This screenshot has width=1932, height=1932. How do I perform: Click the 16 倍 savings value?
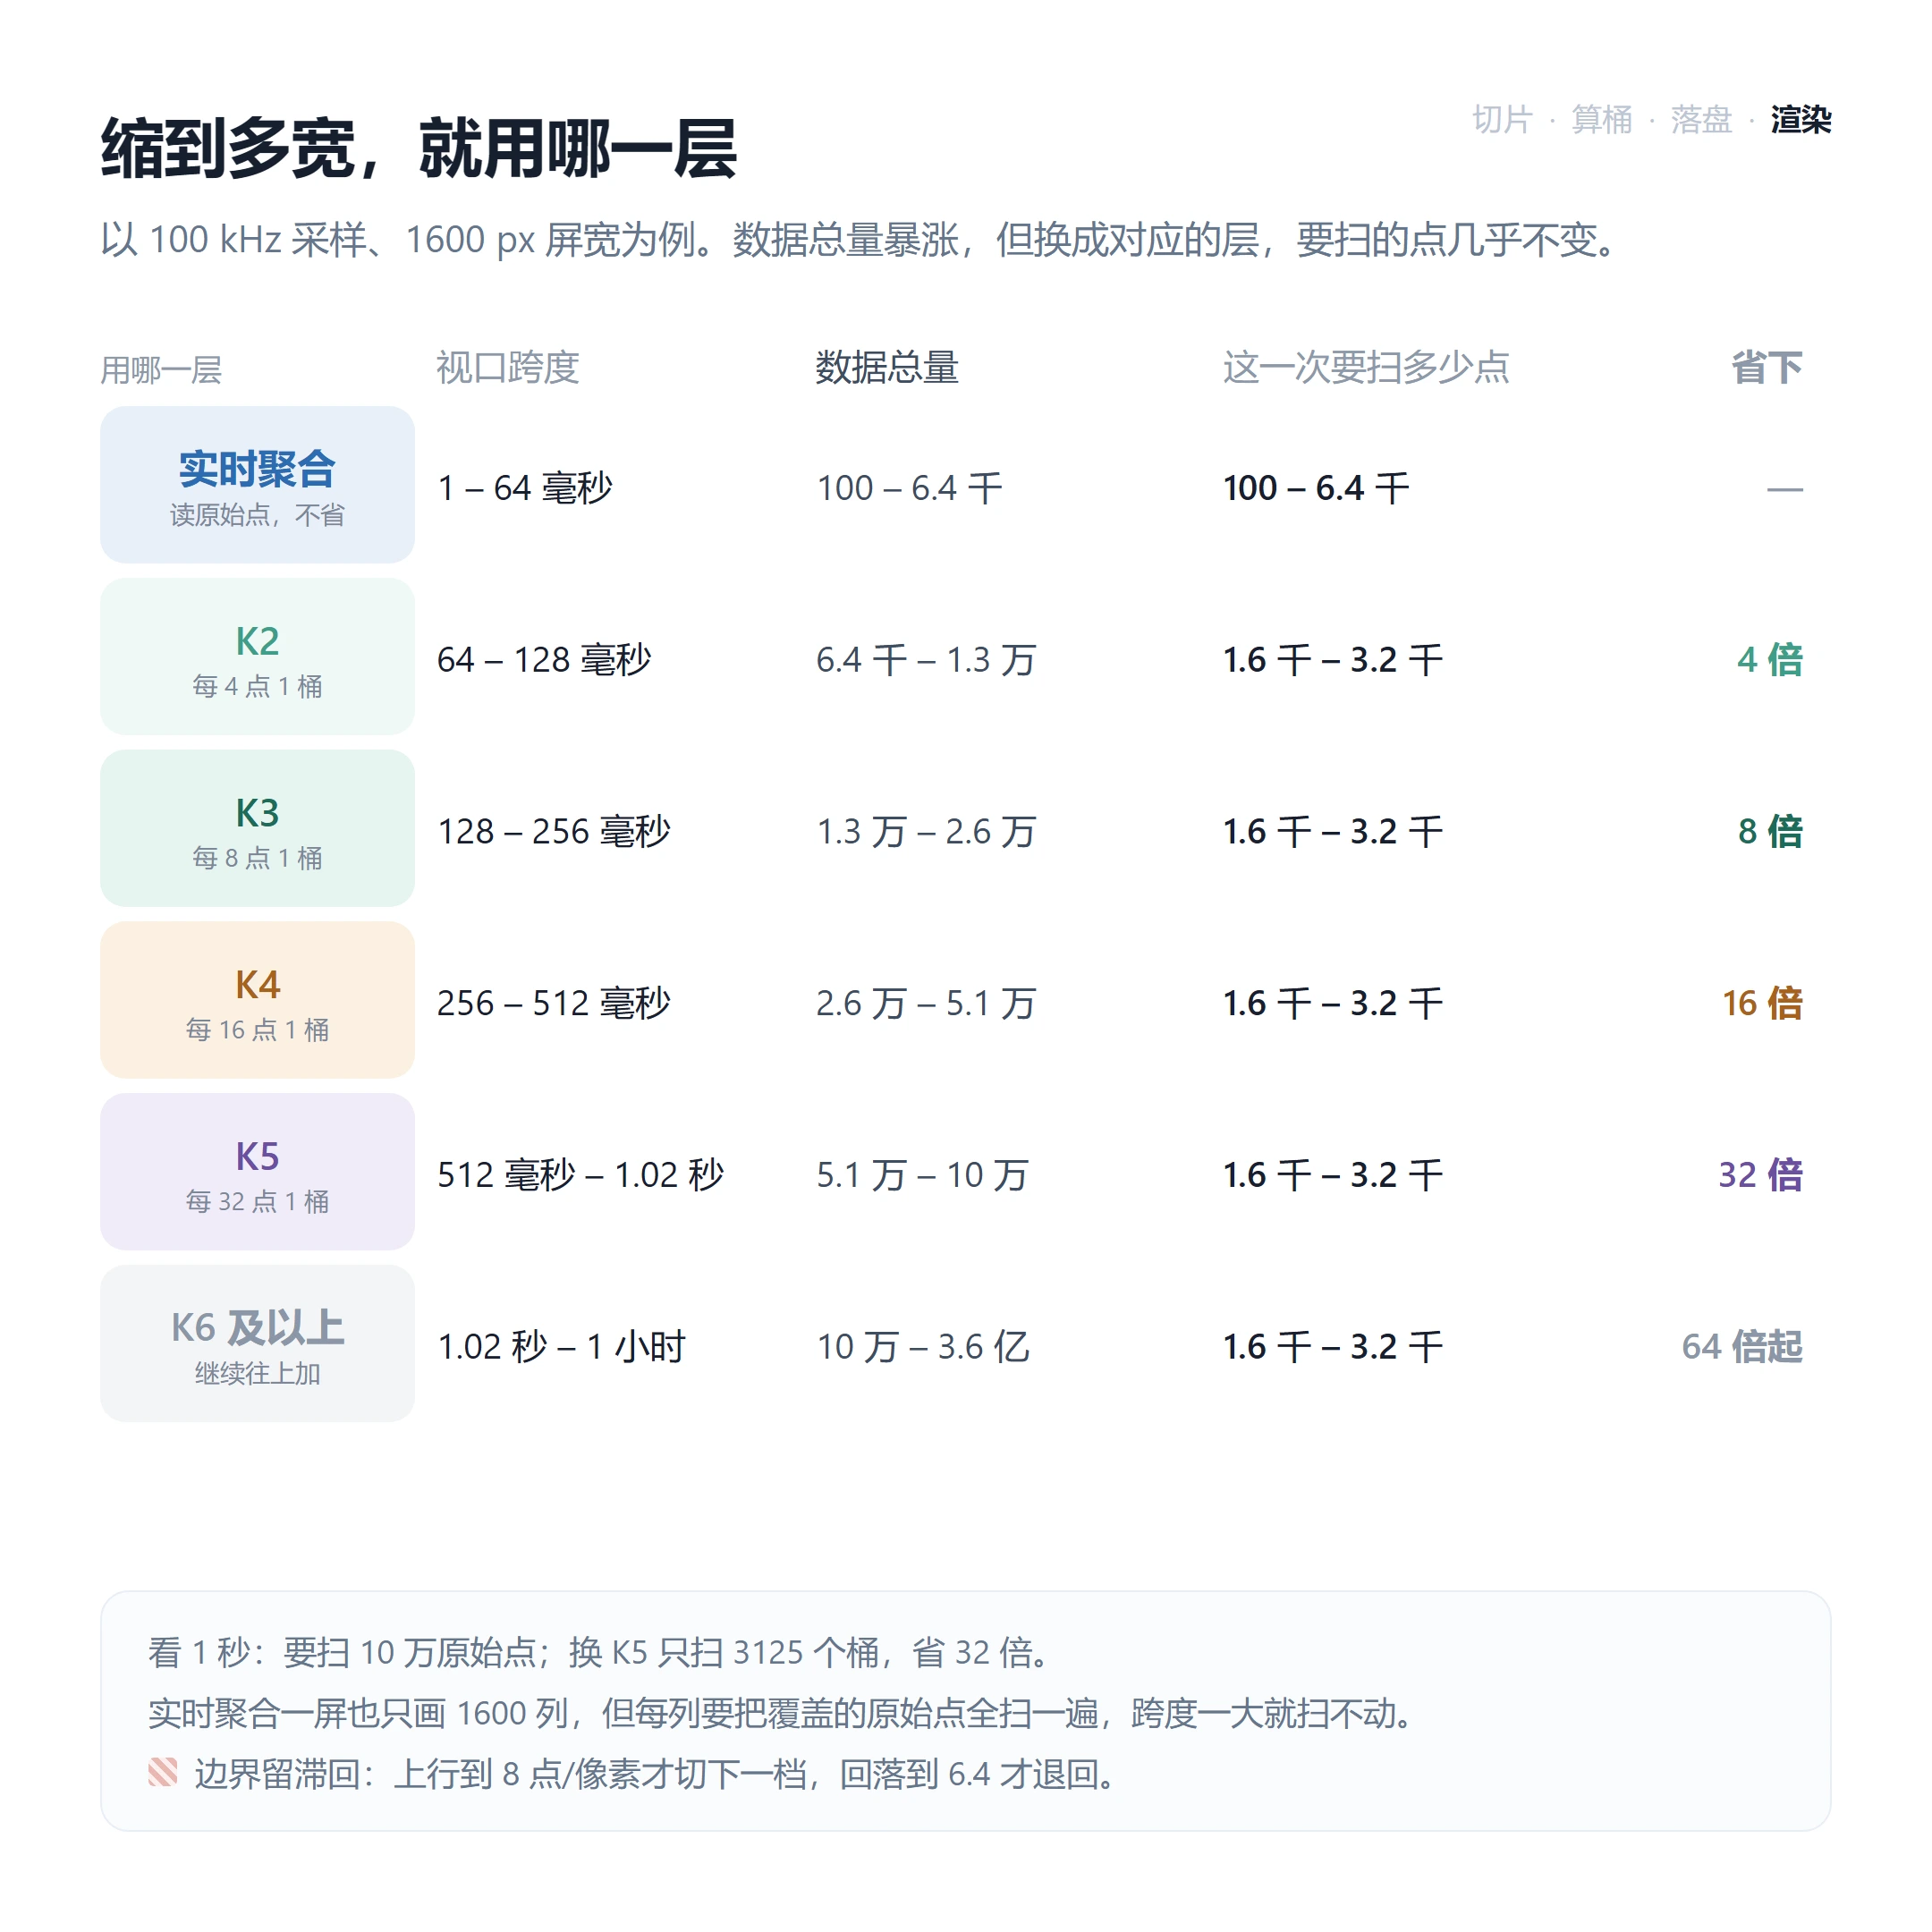coord(1762,1003)
